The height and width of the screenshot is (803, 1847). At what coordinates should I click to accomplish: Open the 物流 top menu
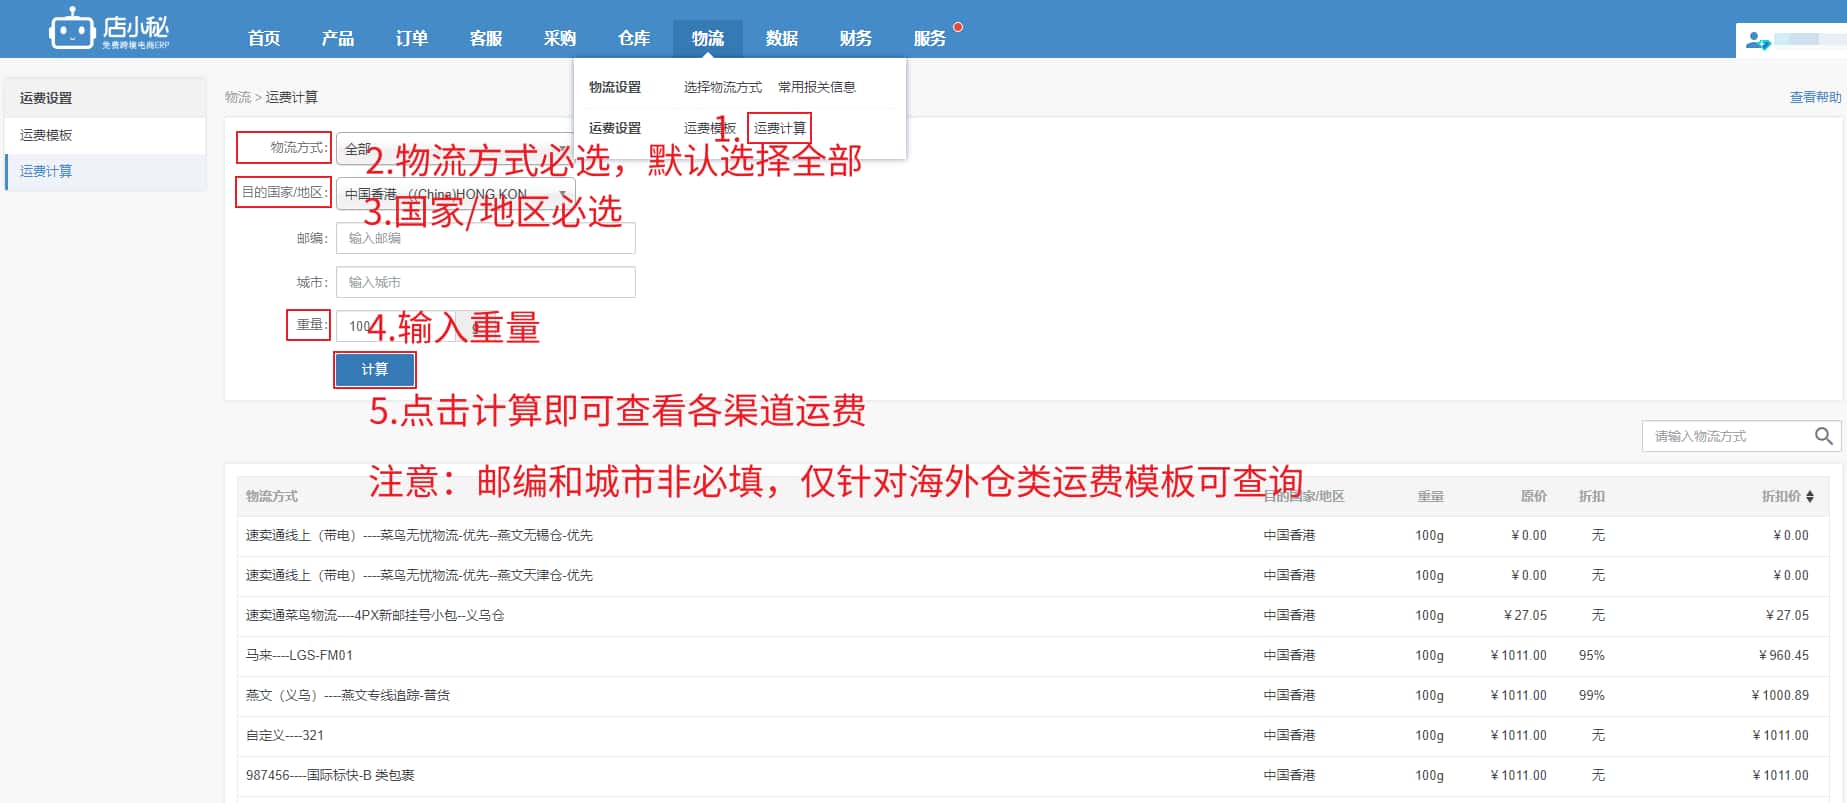(x=707, y=38)
